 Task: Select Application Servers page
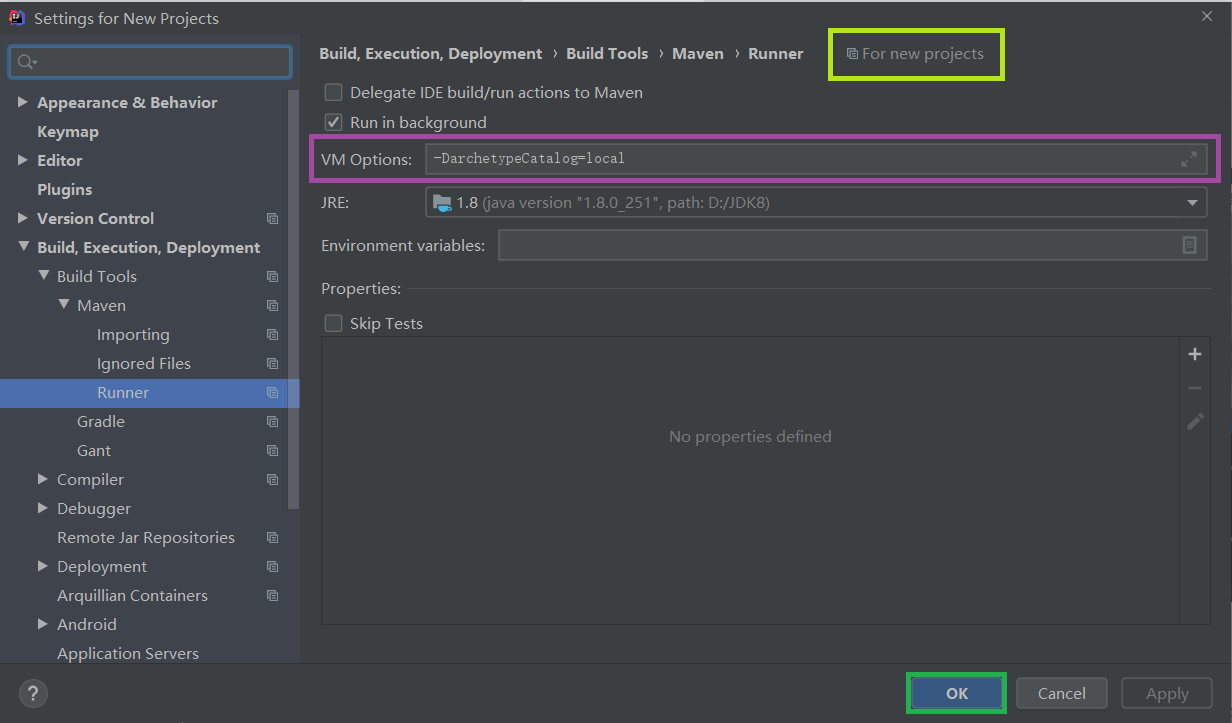click(128, 653)
